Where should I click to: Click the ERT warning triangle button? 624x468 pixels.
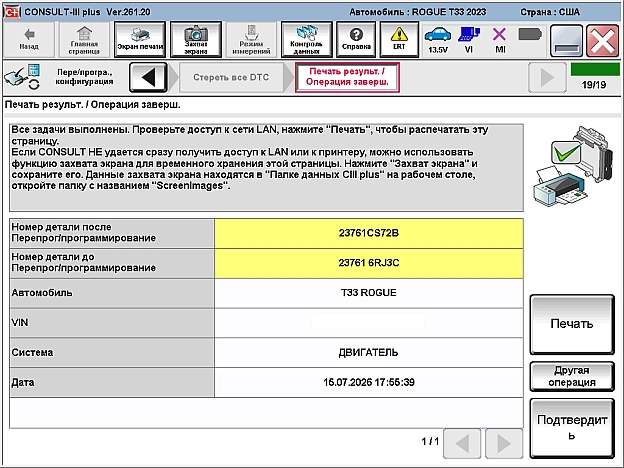(x=399, y=39)
